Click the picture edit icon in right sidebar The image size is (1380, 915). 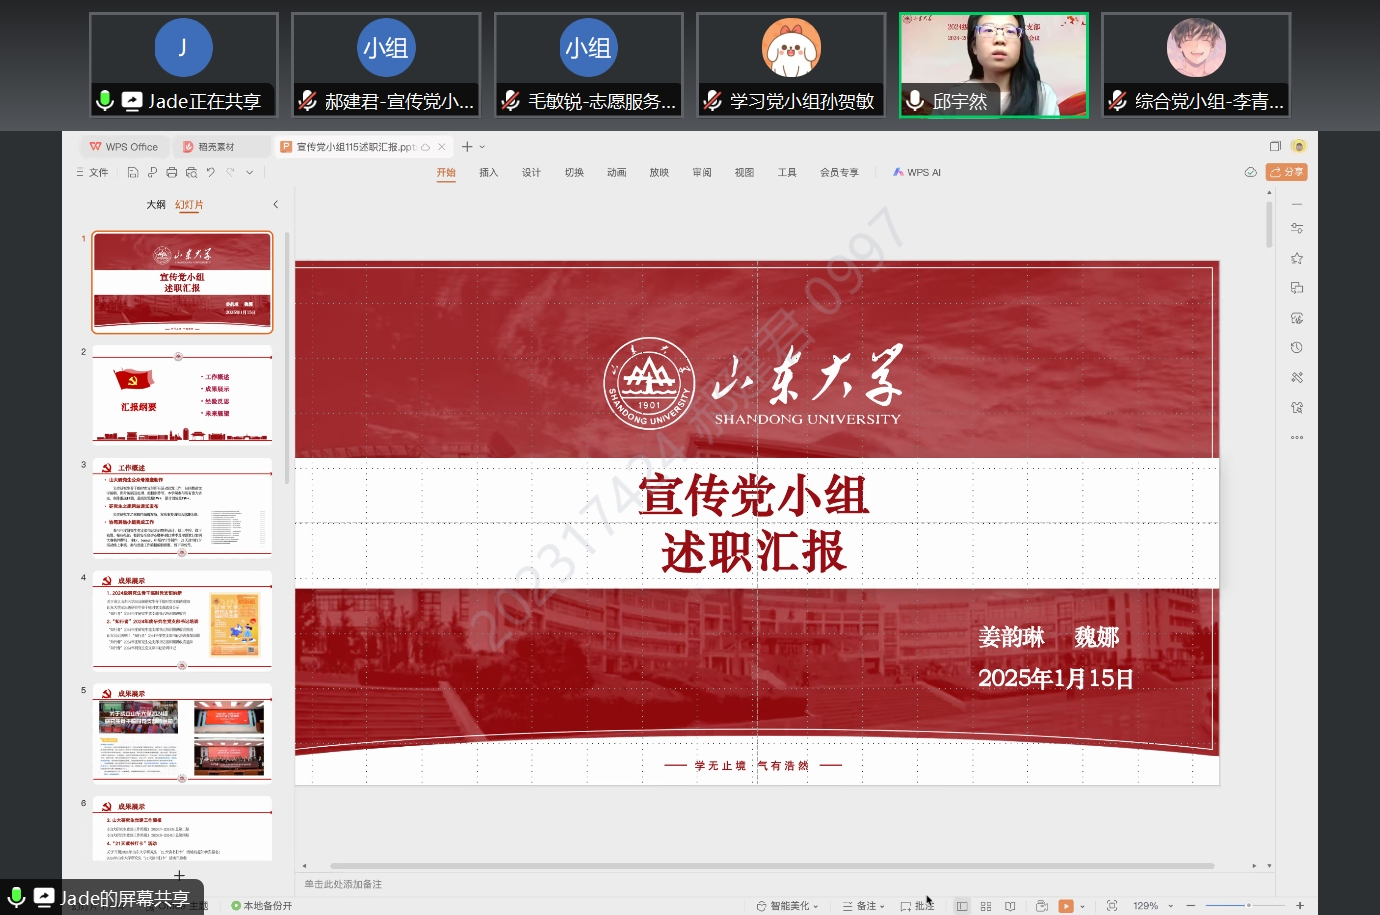coord(1297,318)
